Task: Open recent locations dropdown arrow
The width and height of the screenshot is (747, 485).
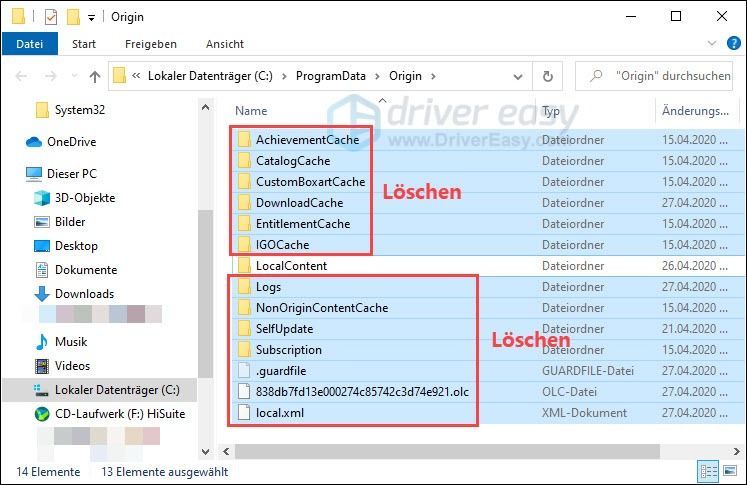Action: point(74,76)
